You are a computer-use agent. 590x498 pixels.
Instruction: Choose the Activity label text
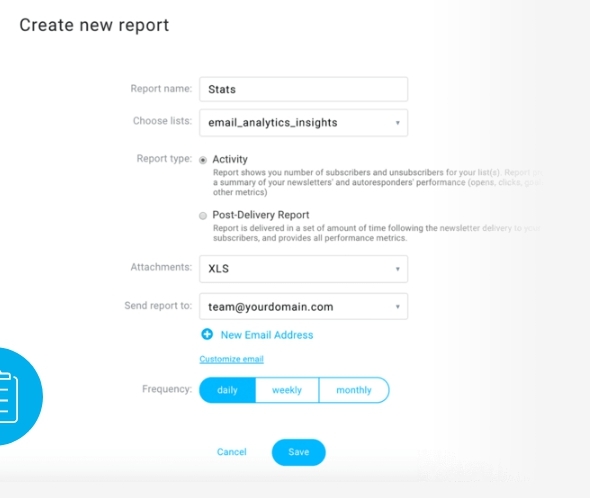tap(230, 159)
